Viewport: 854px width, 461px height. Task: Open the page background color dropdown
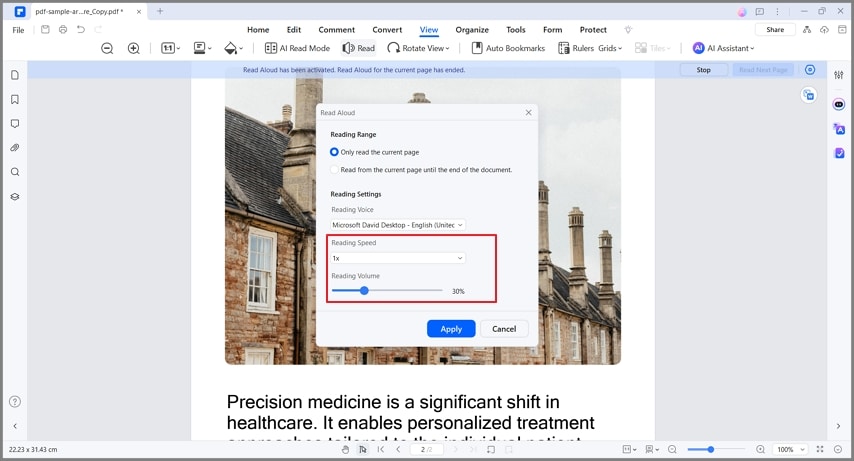pos(234,48)
